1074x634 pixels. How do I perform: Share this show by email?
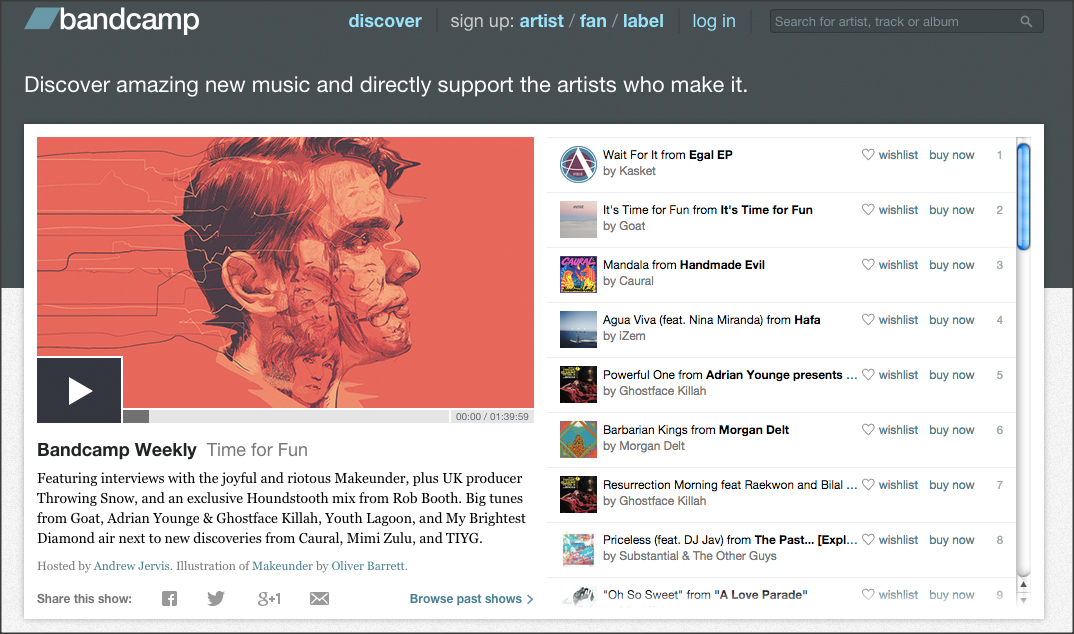tap(319, 598)
